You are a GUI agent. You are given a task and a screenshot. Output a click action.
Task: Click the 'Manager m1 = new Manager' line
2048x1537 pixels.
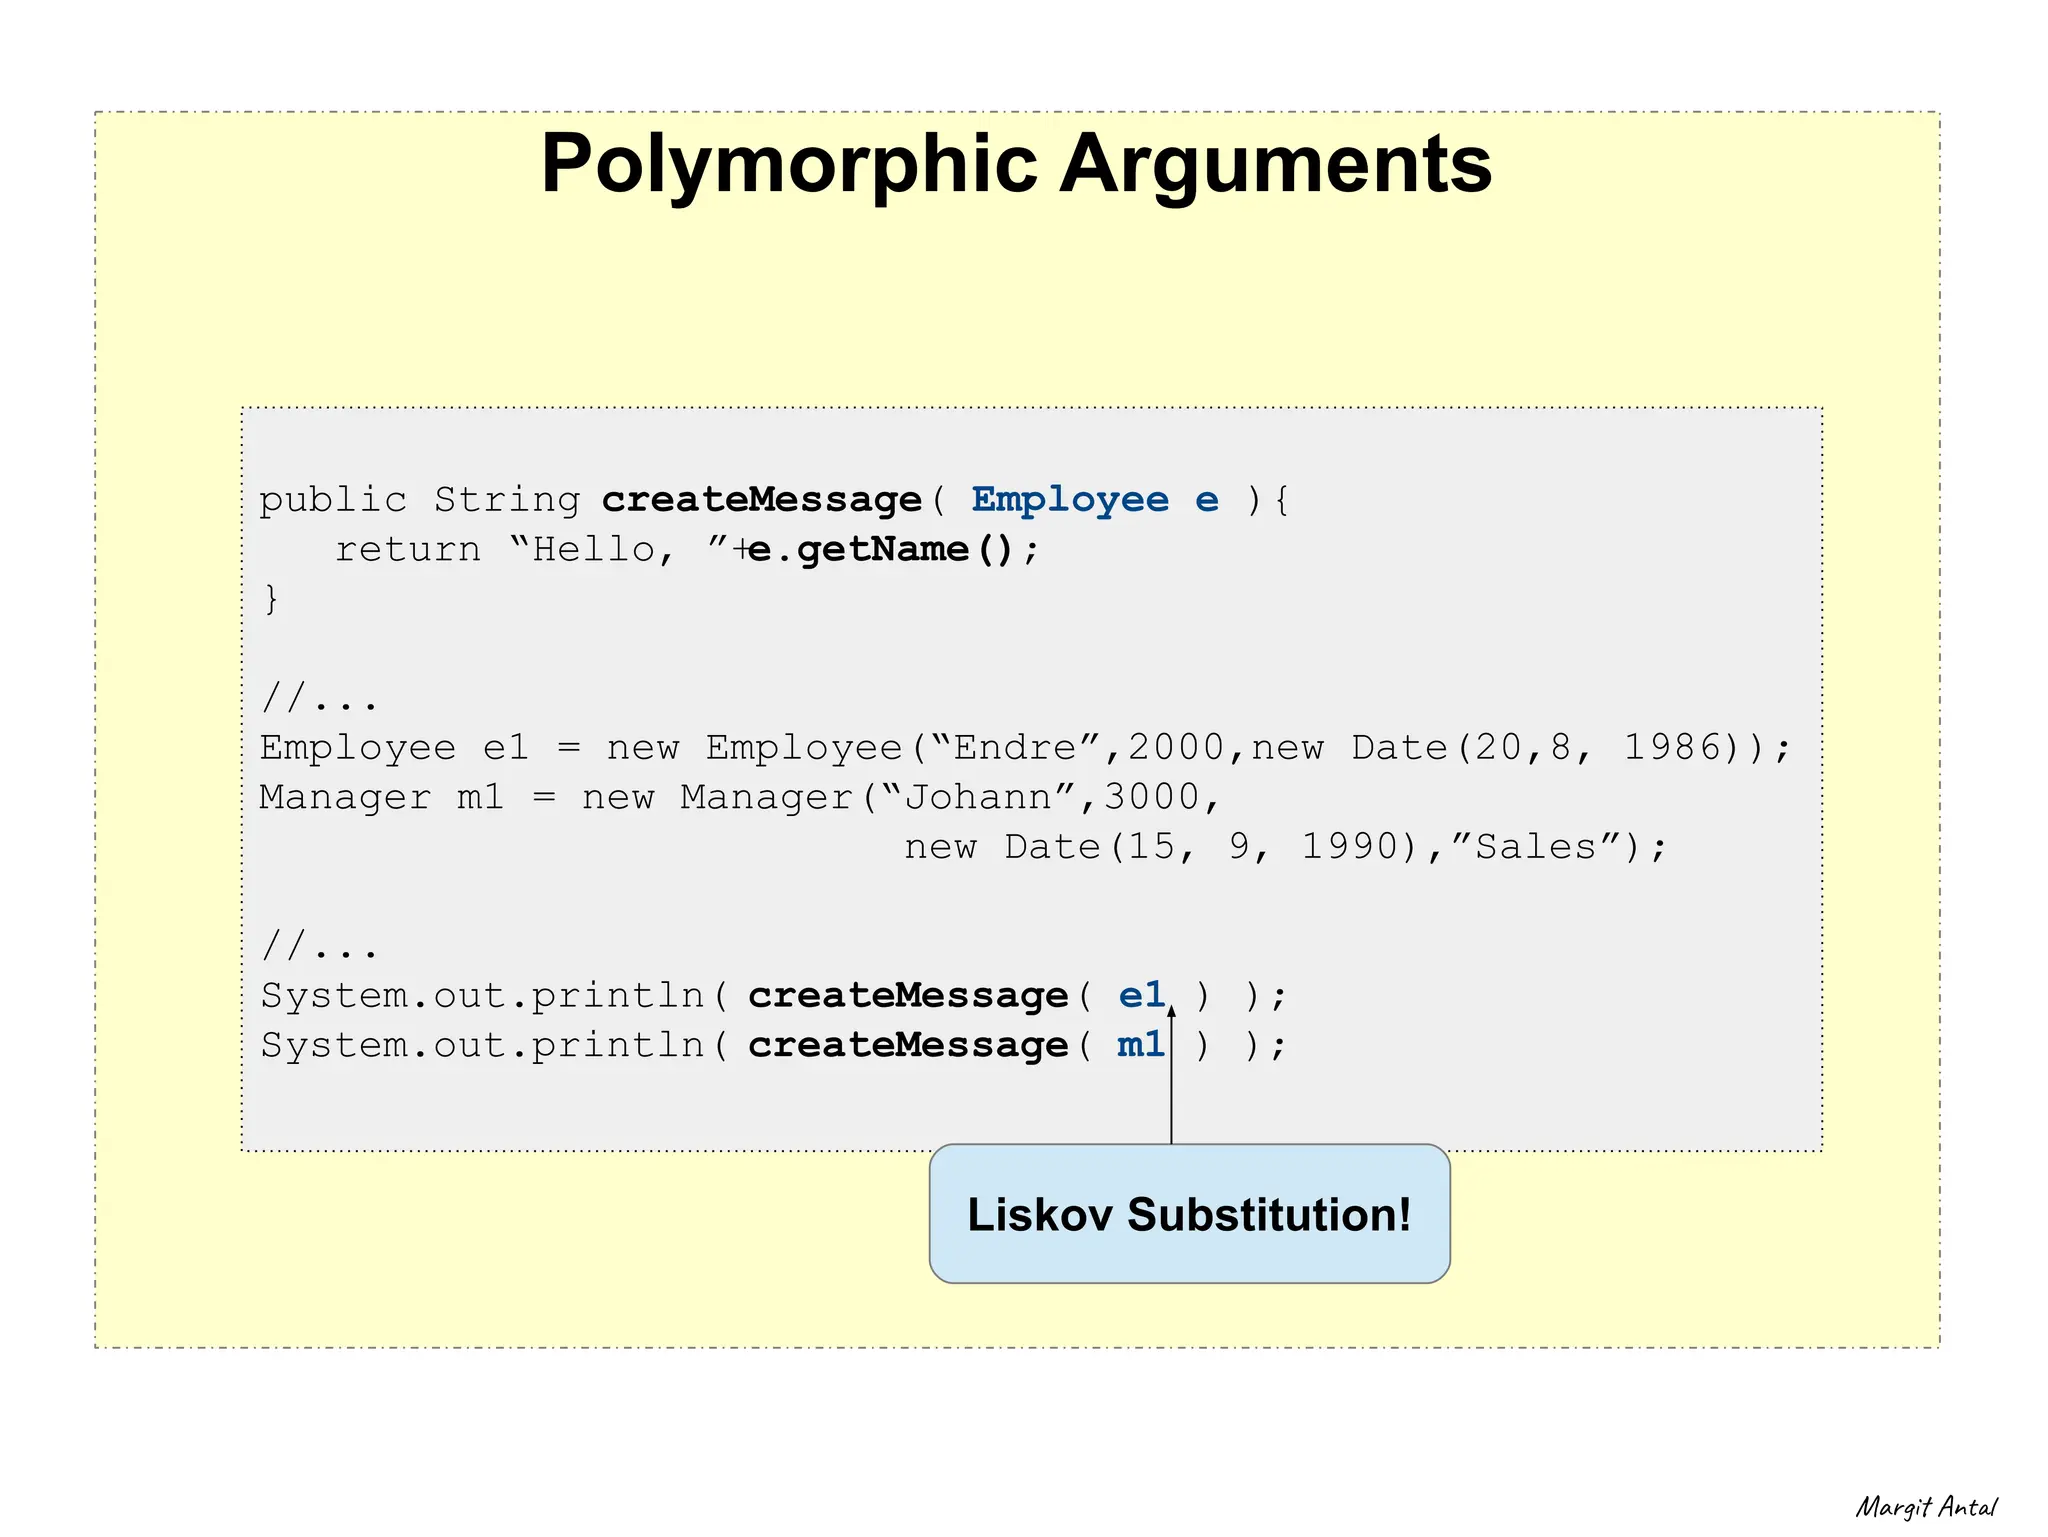tap(740, 797)
